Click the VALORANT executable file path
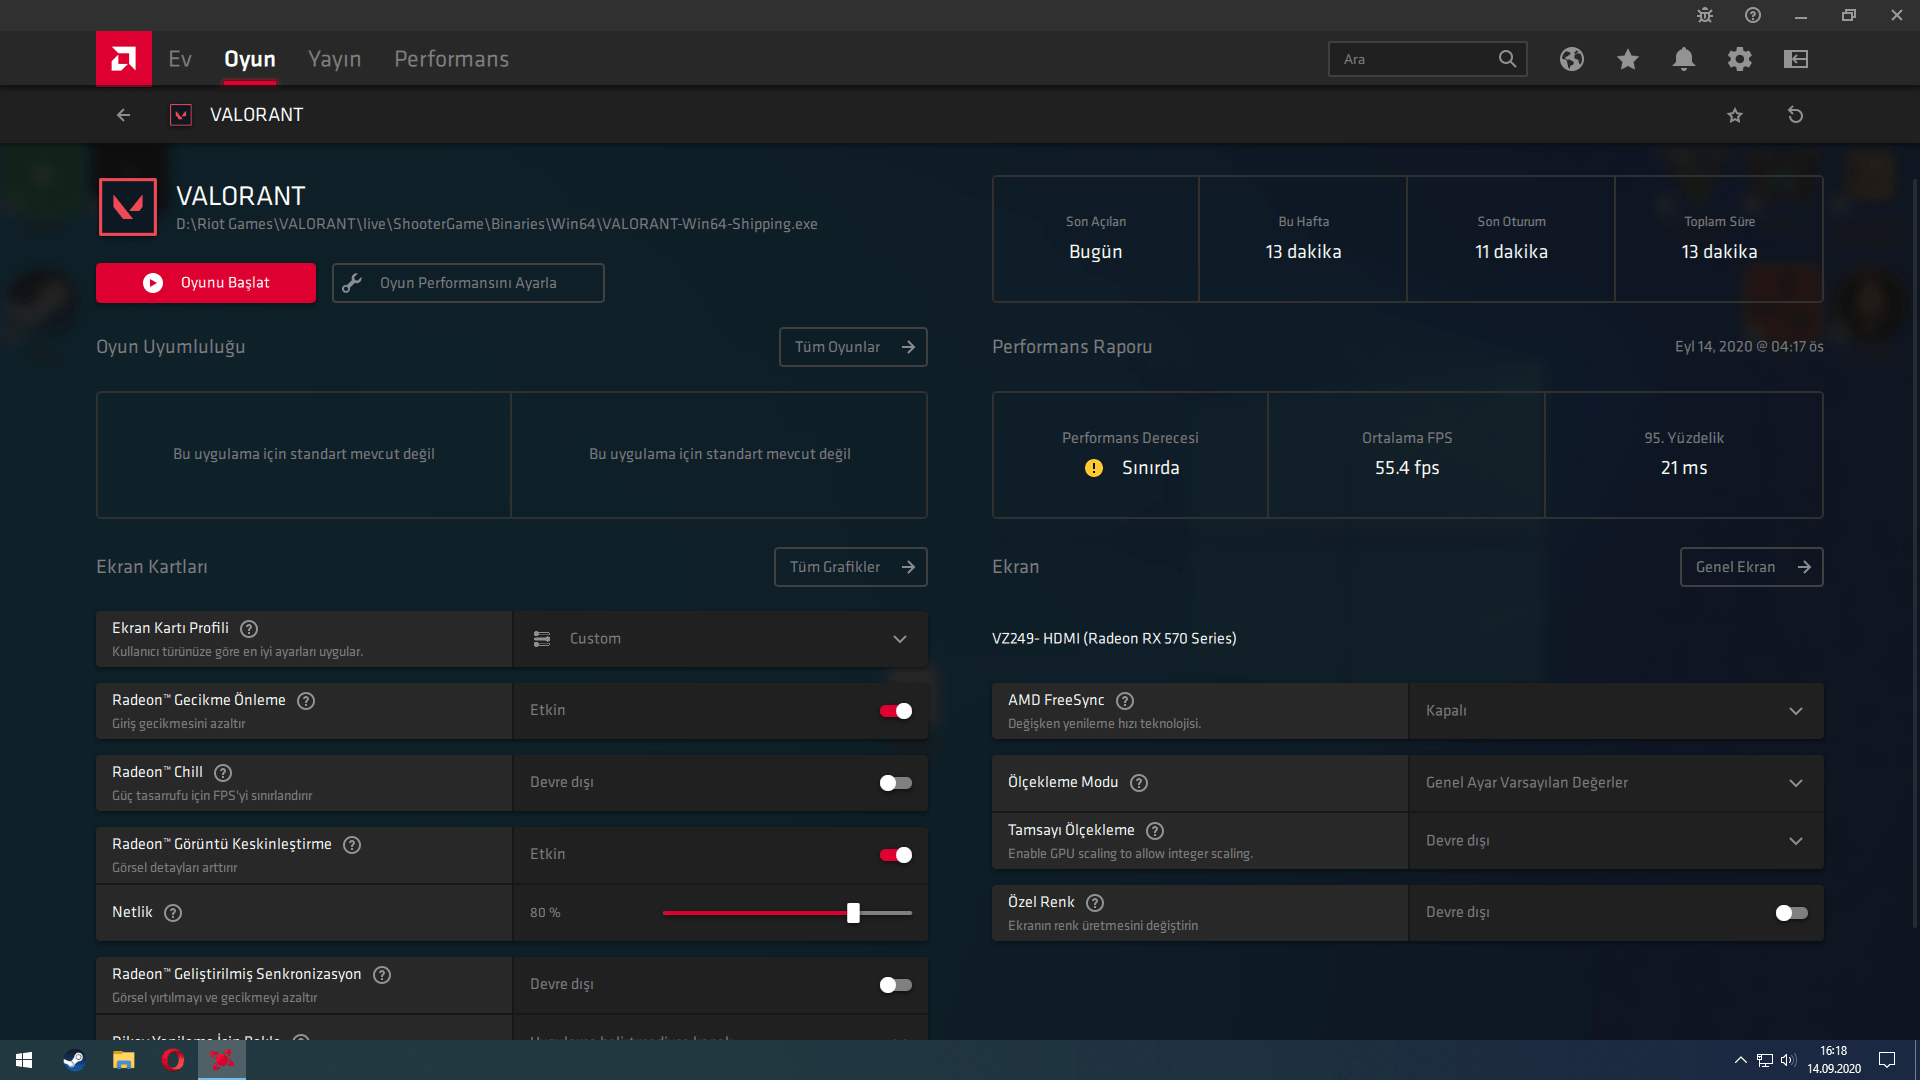Screen dimensions: 1920x1080 (x=497, y=224)
